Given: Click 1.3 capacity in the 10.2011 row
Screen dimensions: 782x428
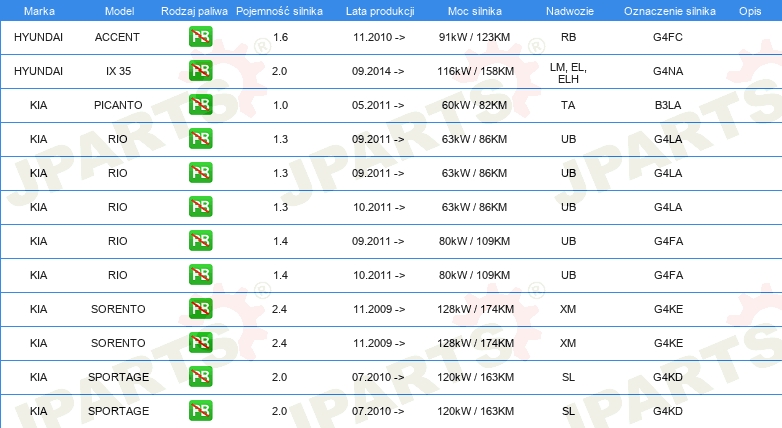Looking at the screenshot, I should (280, 207).
